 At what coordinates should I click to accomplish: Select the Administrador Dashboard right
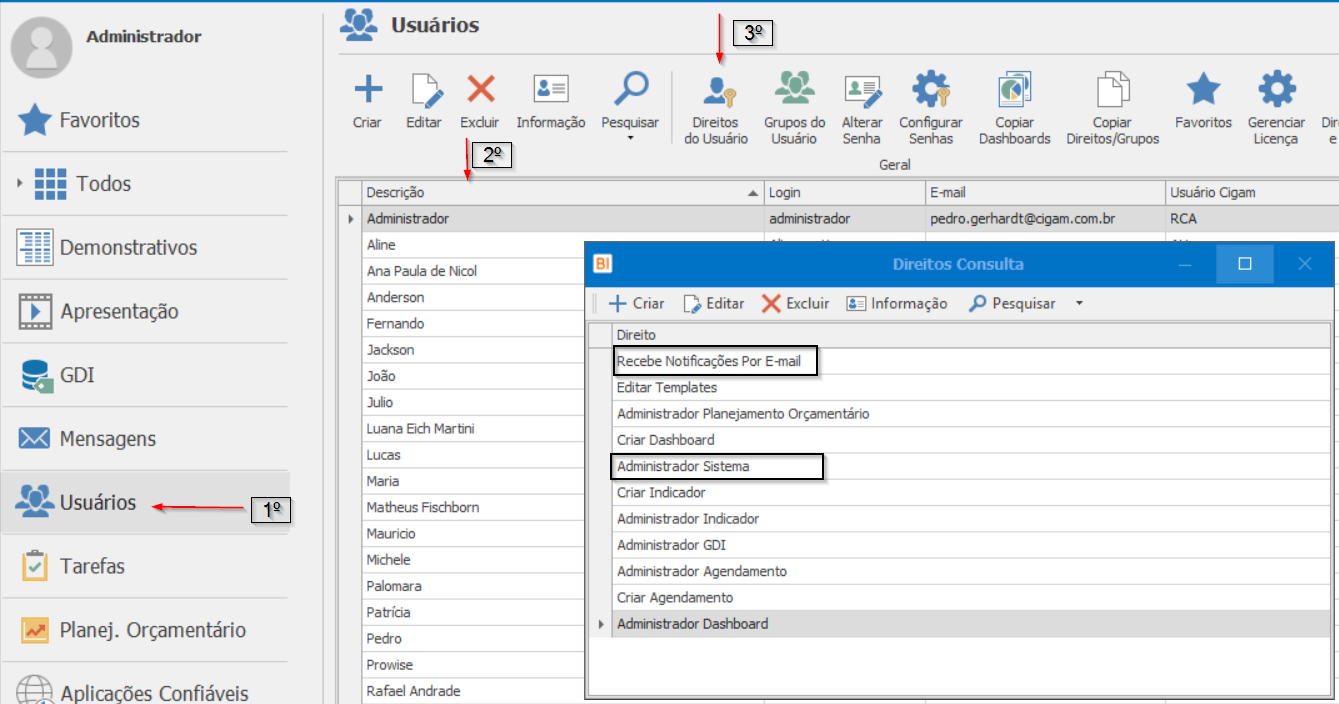(972, 624)
